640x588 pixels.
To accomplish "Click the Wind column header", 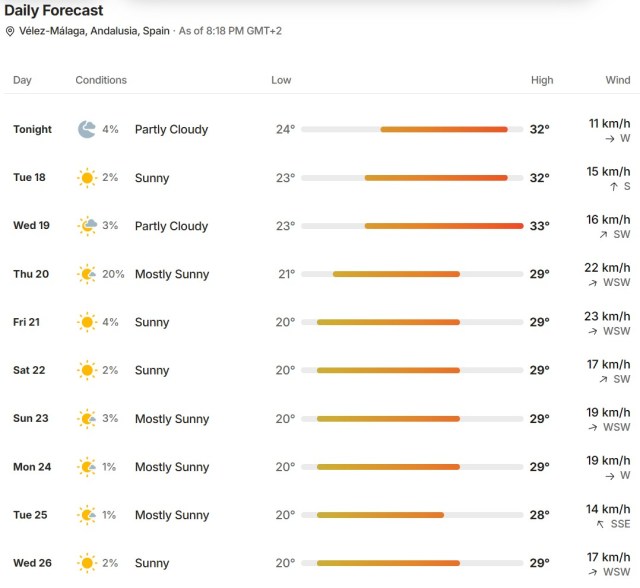I will tap(618, 80).
